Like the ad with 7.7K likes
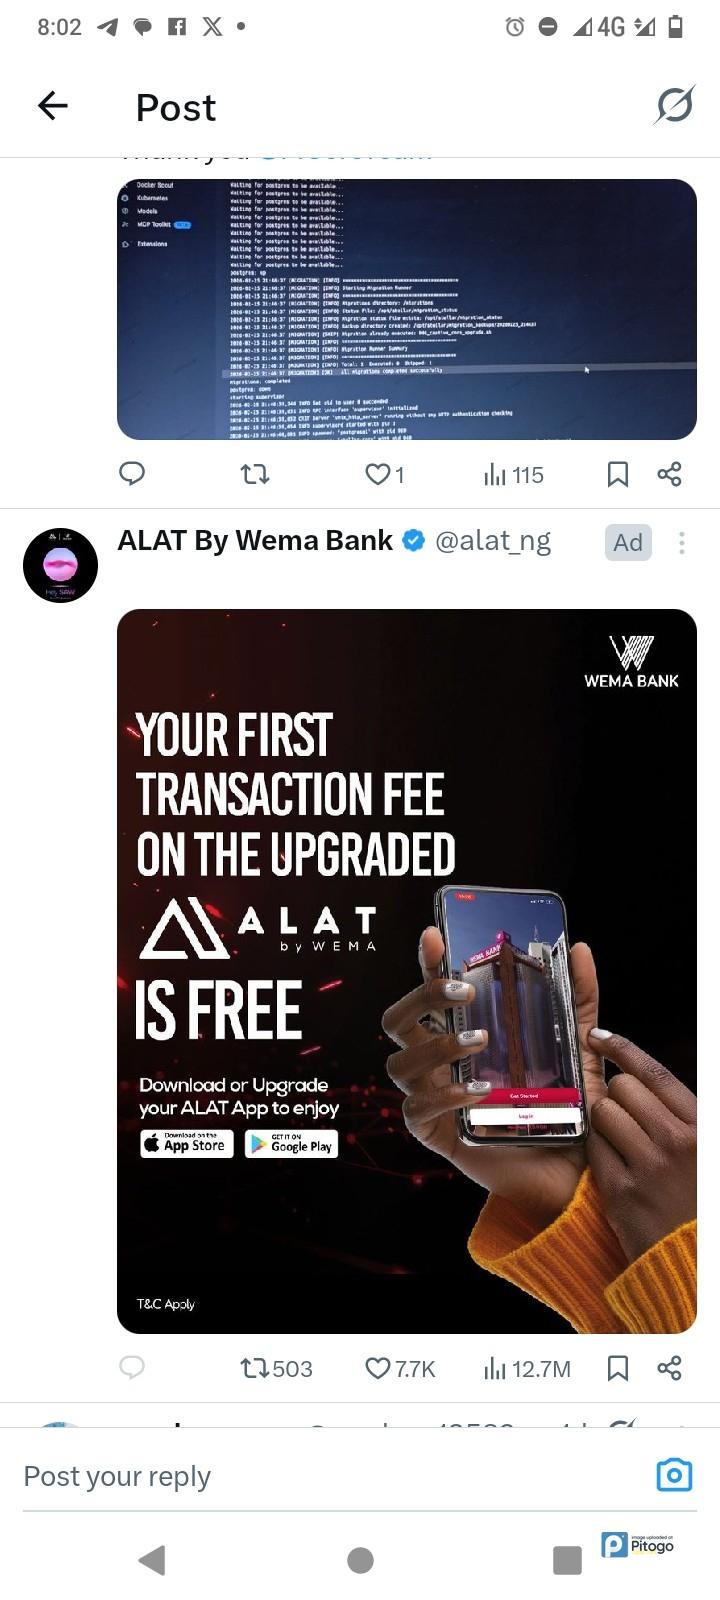The width and height of the screenshot is (720, 1600). tap(400, 1368)
